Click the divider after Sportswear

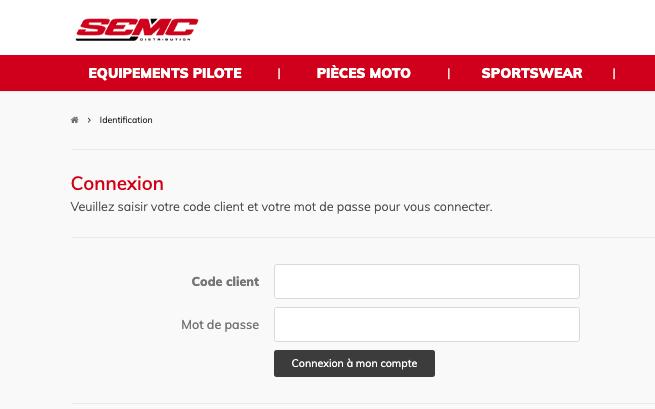pos(614,73)
